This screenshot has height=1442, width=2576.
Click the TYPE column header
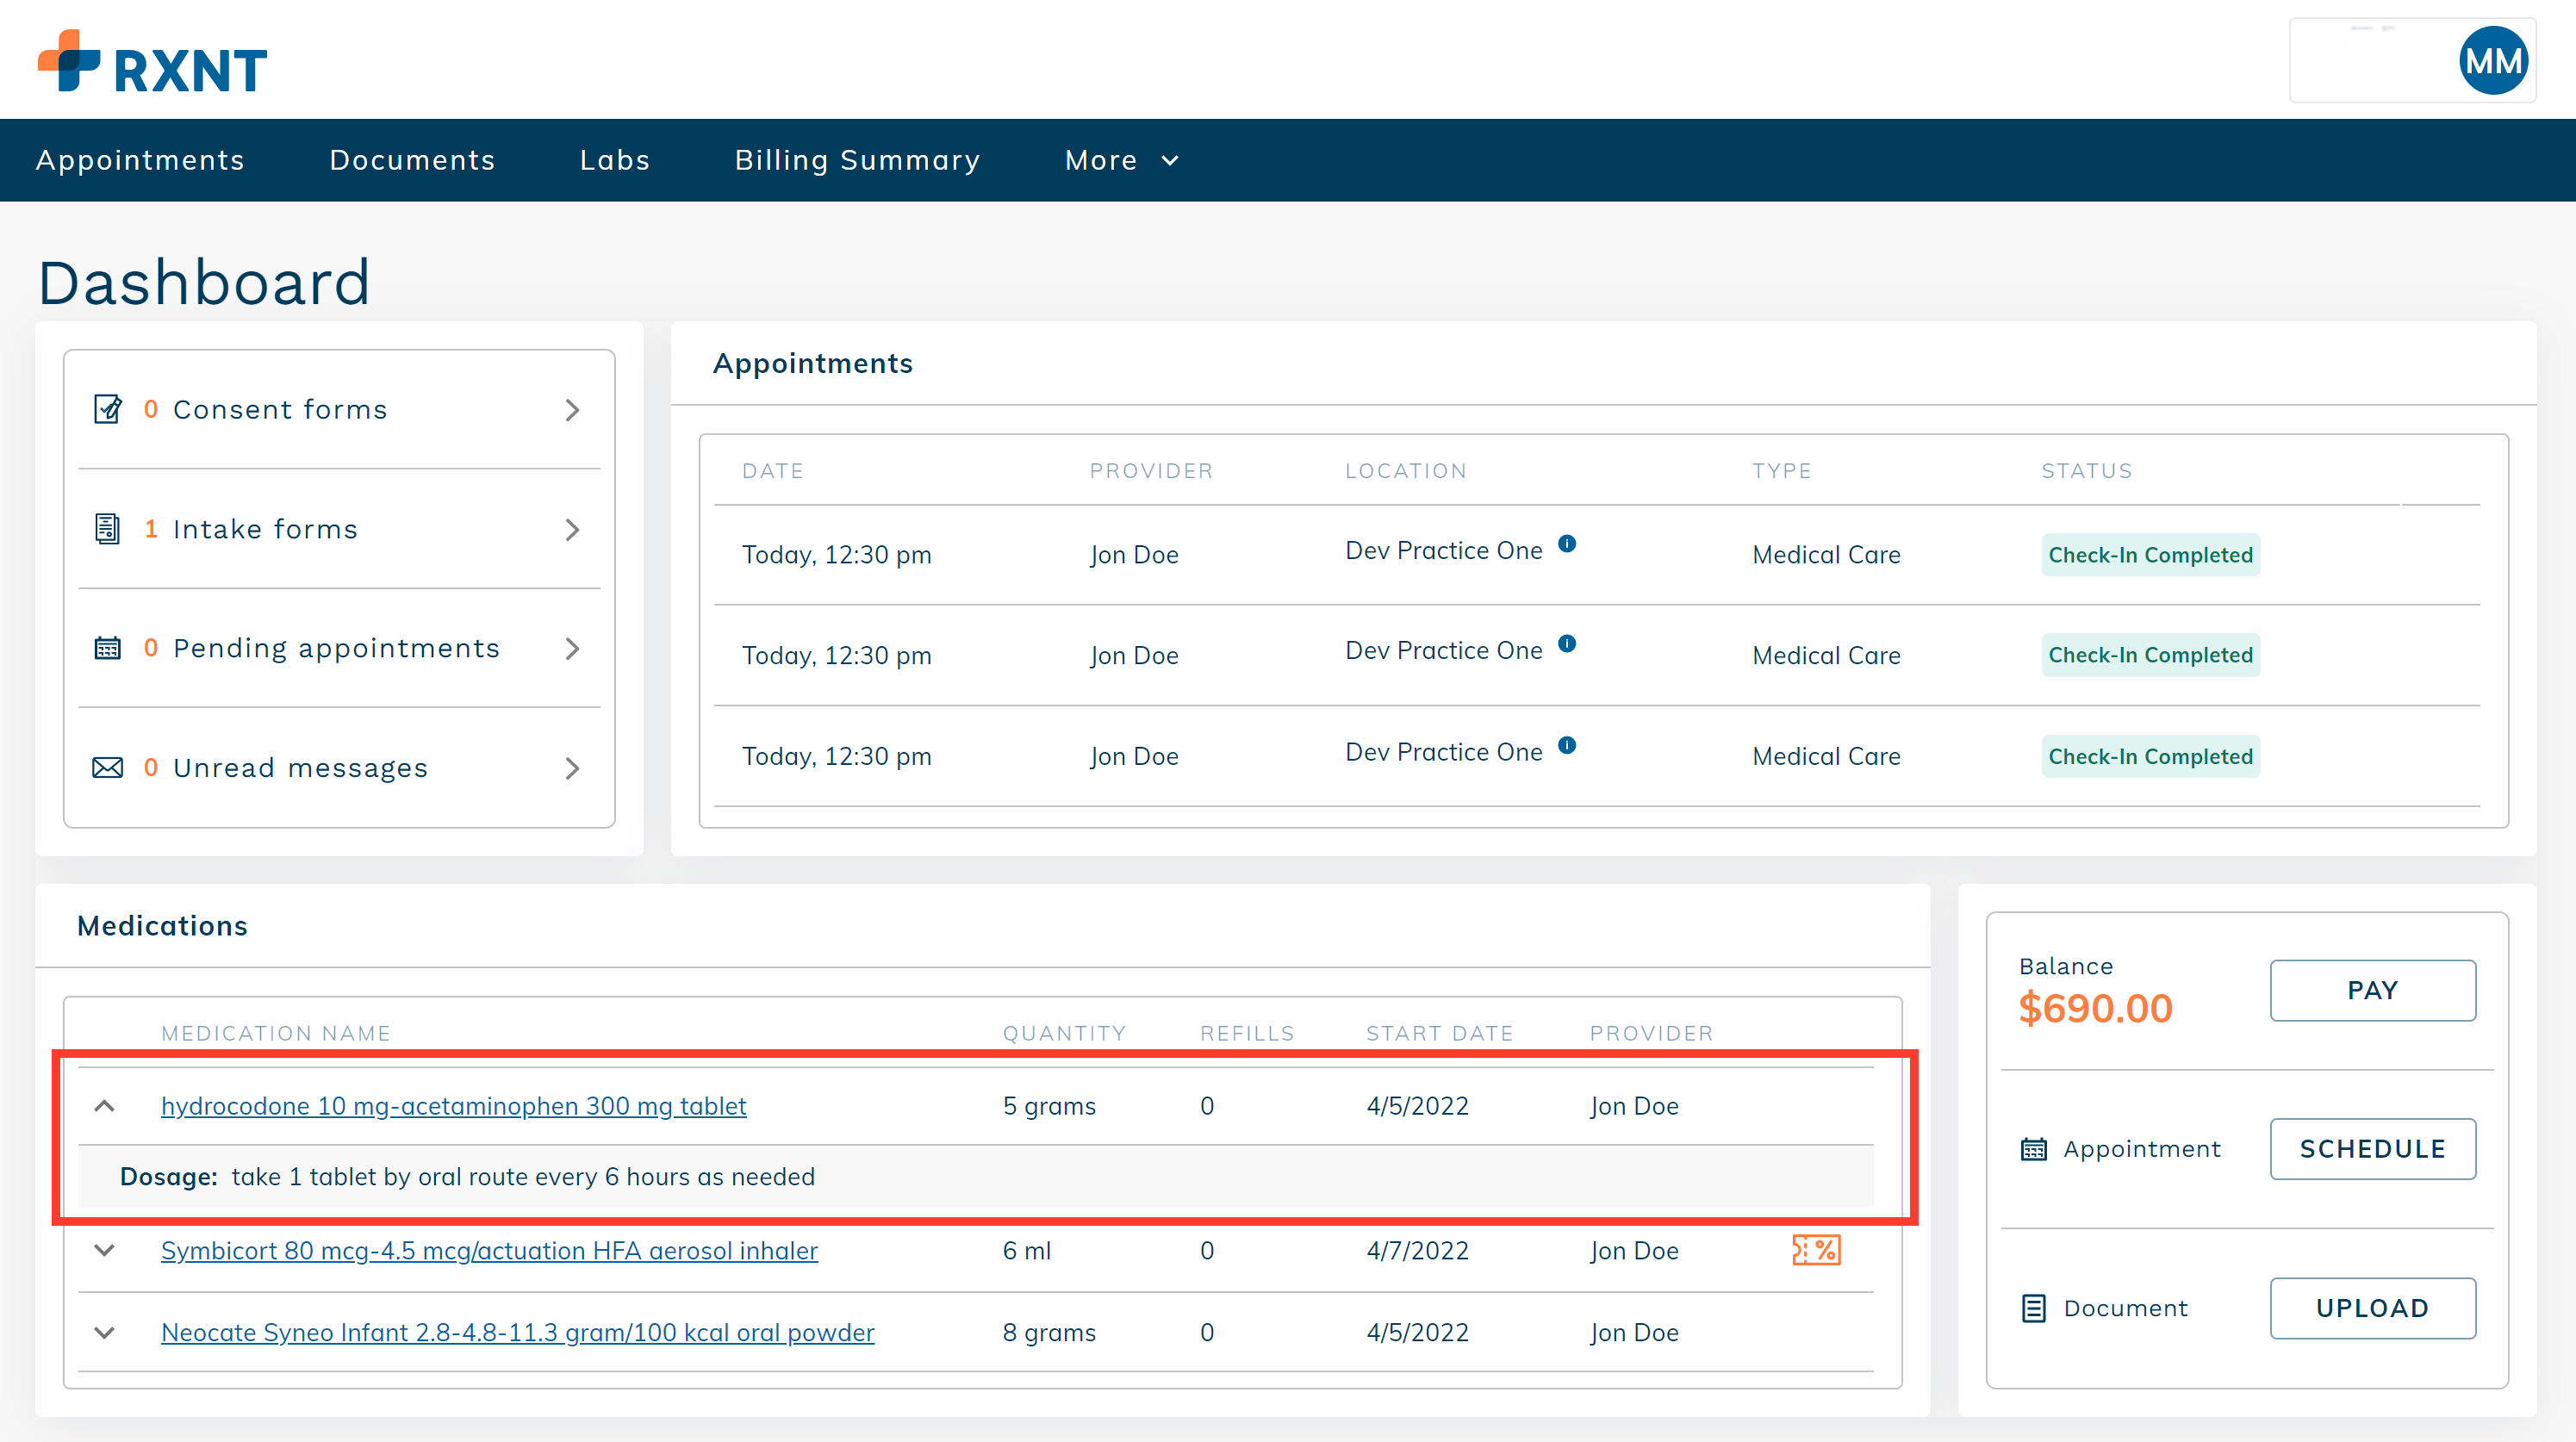point(1782,471)
